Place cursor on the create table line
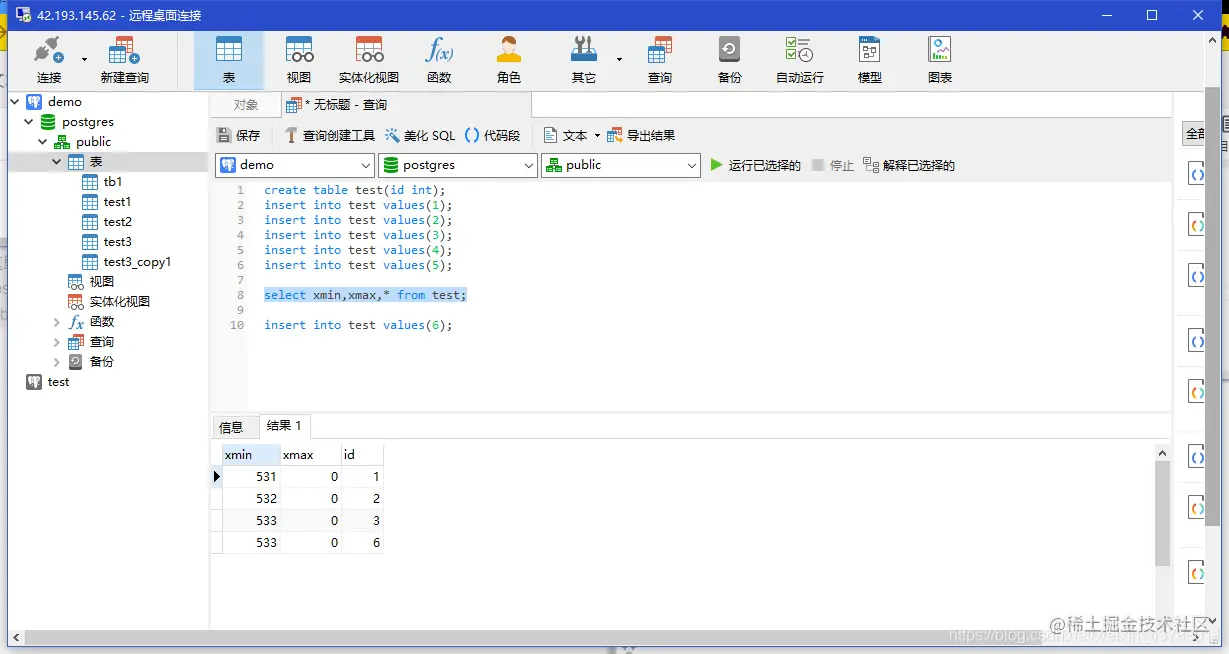The image size is (1229, 654). (x=355, y=190)
